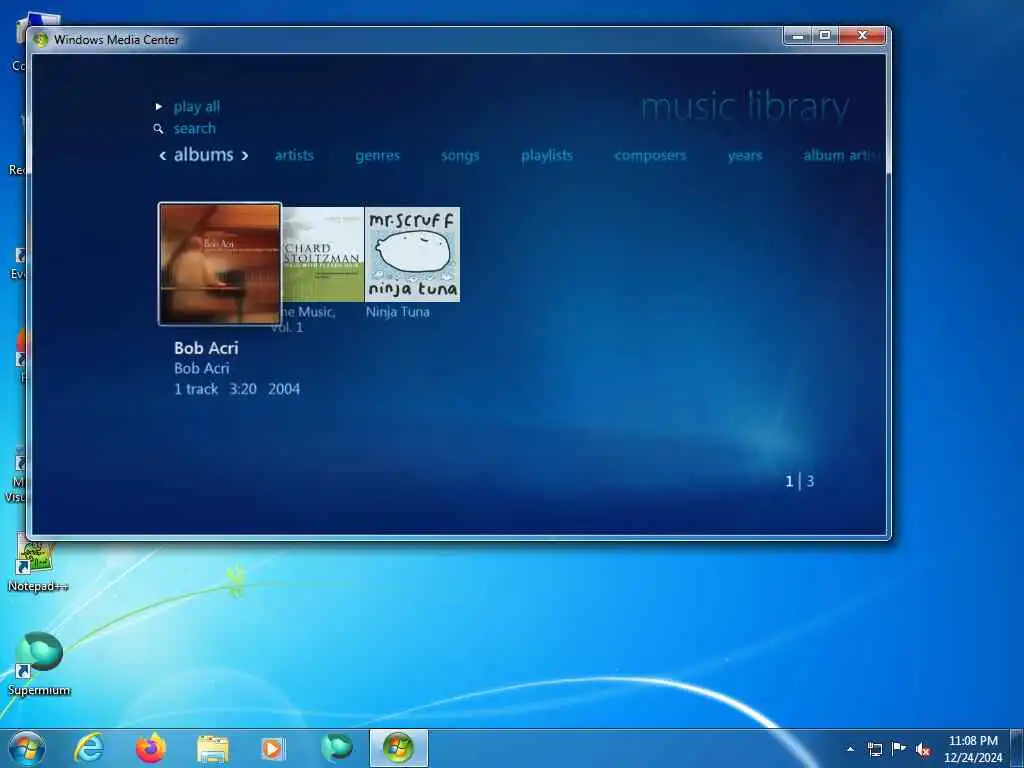The height and width of the screenshot is (768, 1024).
Task: Maximize the Windows Media Center window
Action: coord(825,36)
